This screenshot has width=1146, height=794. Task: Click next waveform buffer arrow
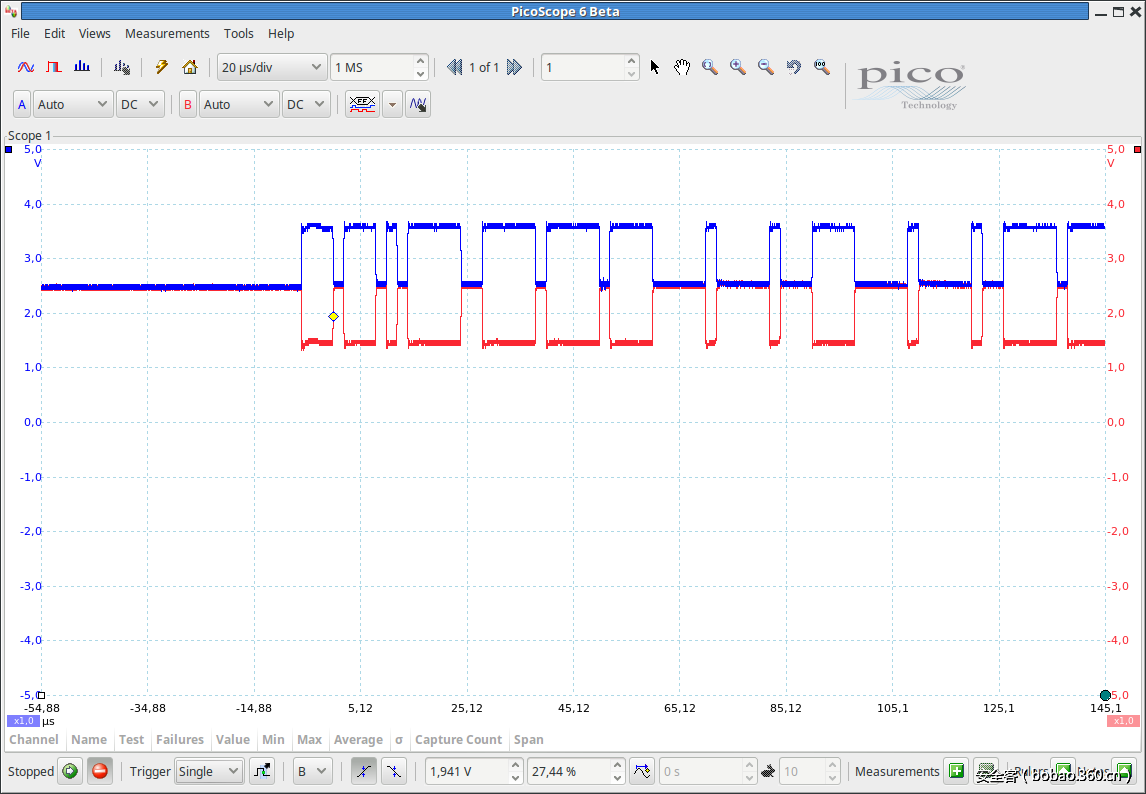(x=514, y=67)
